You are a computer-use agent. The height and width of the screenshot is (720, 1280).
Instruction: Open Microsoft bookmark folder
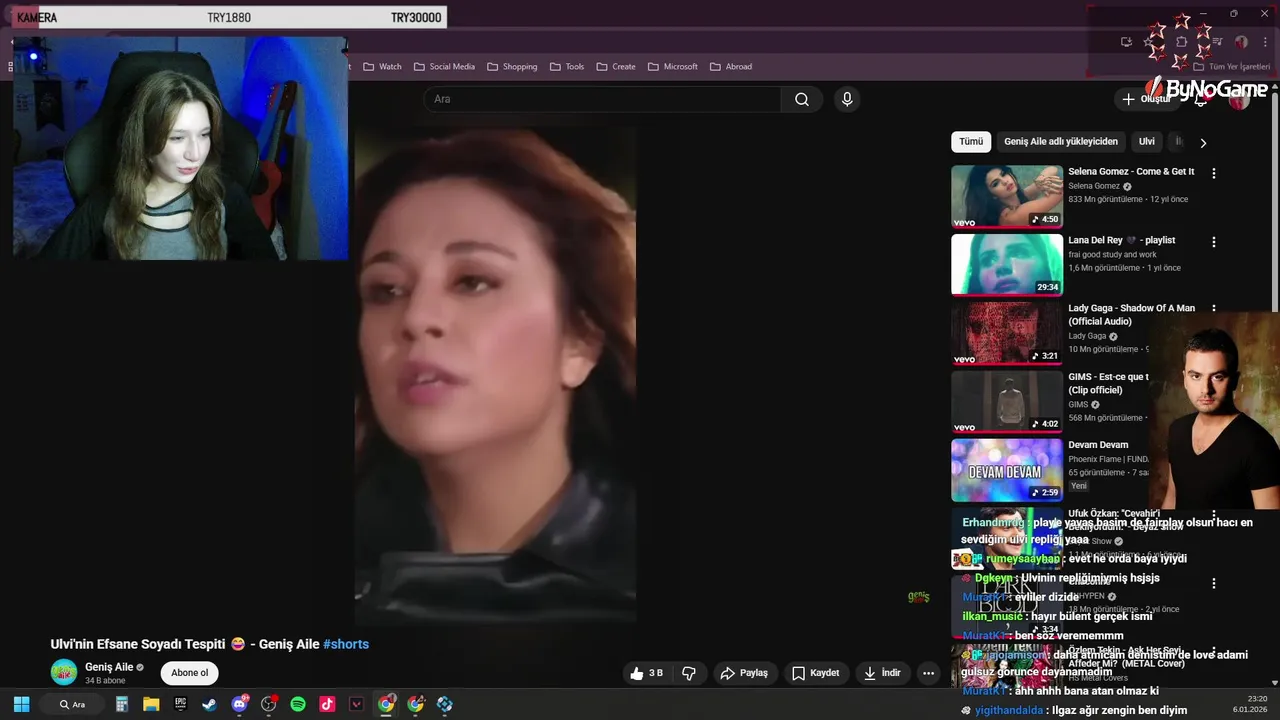pyautogui.click(x=673, y=67)
